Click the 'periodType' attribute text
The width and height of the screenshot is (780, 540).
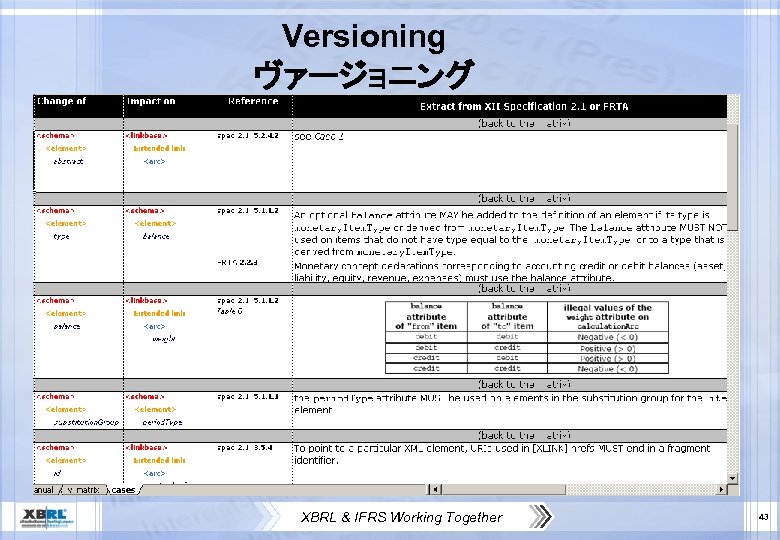point(162,422)
